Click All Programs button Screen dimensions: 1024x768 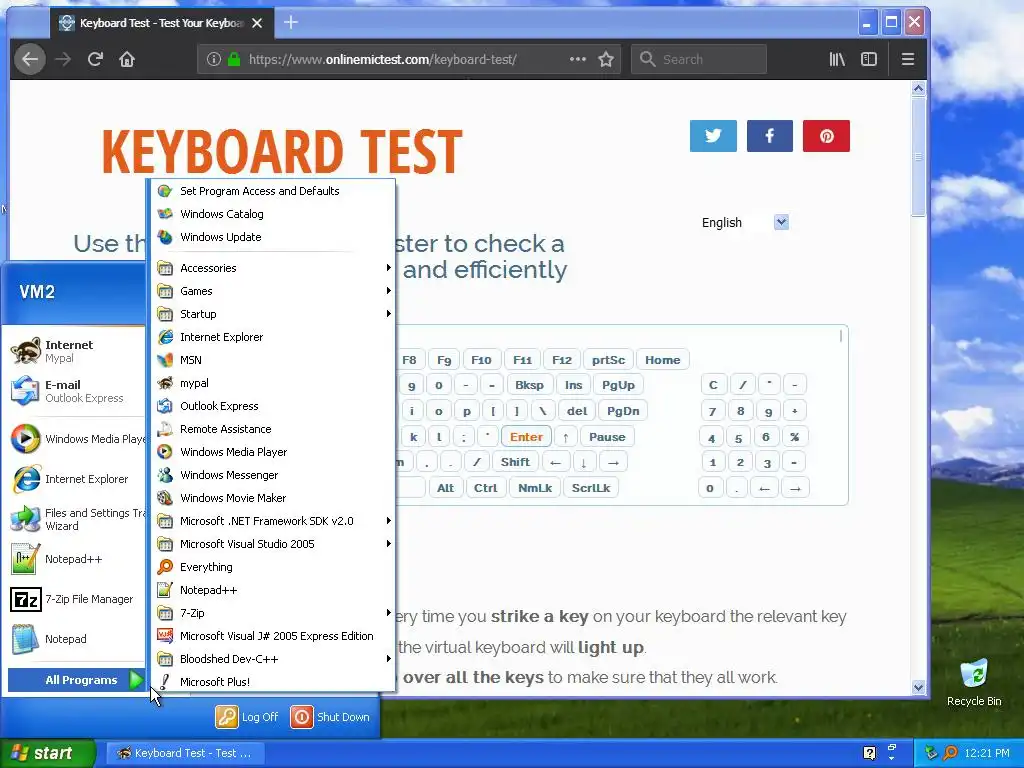[x=76, y=680]
